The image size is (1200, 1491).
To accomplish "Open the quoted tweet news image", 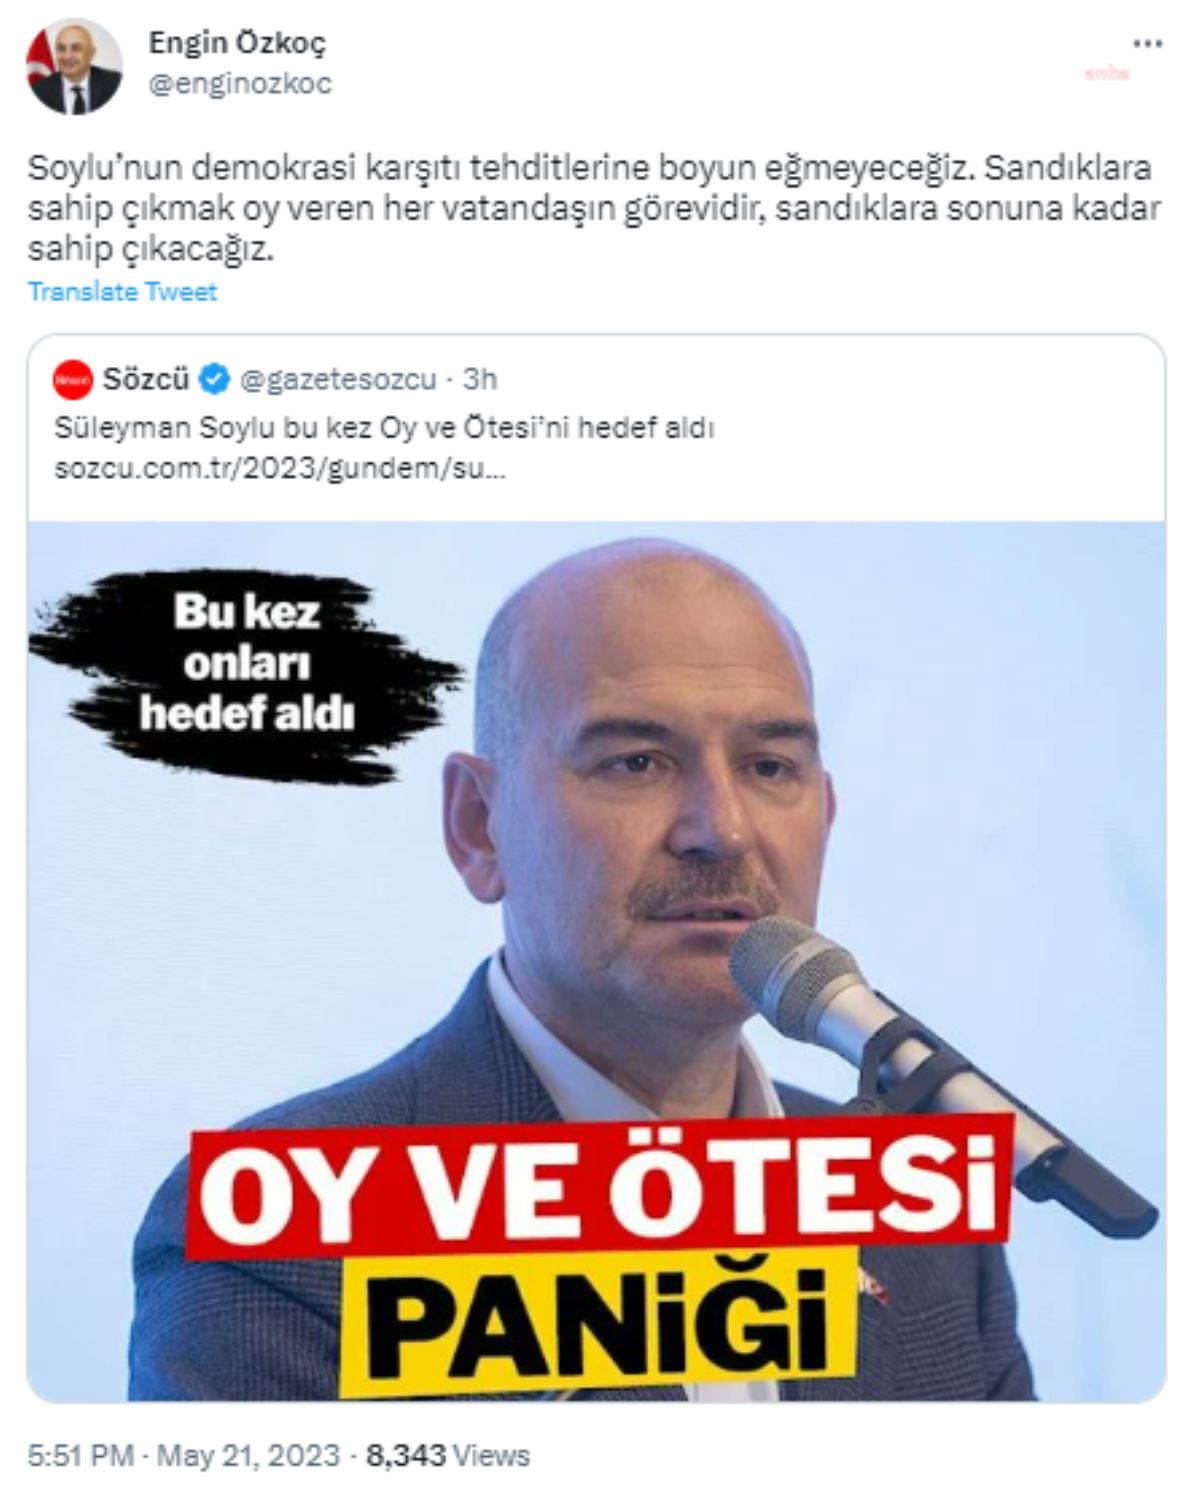I will click(596, 960).
